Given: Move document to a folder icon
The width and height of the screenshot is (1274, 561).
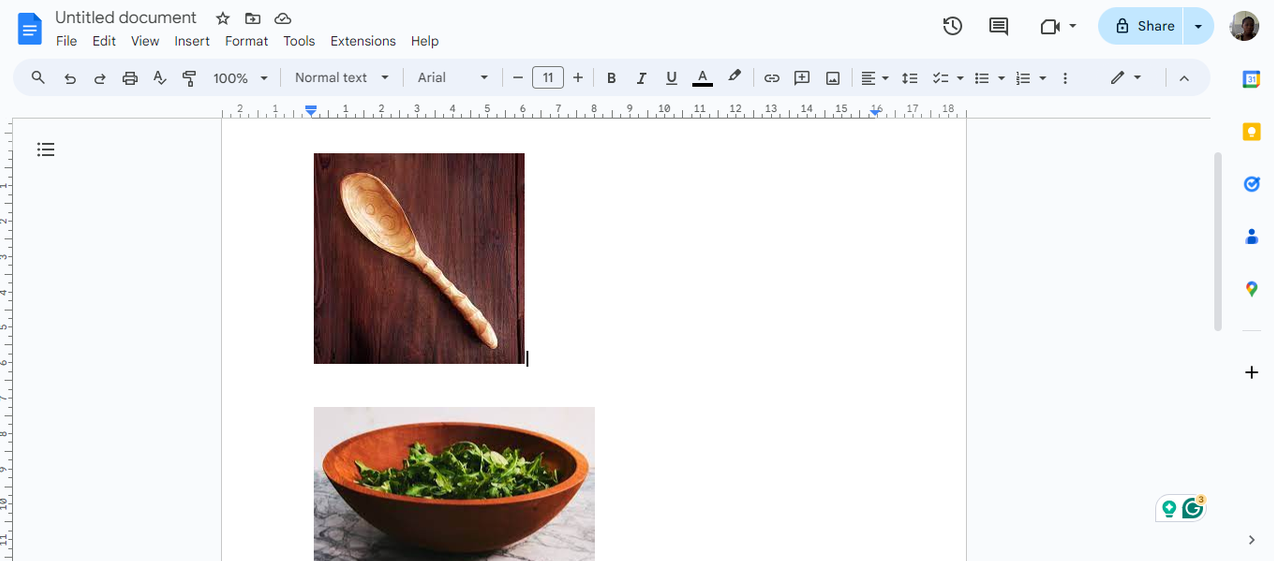Looking at the screenshot, I should pyautogui.click(x=253, y=18).
